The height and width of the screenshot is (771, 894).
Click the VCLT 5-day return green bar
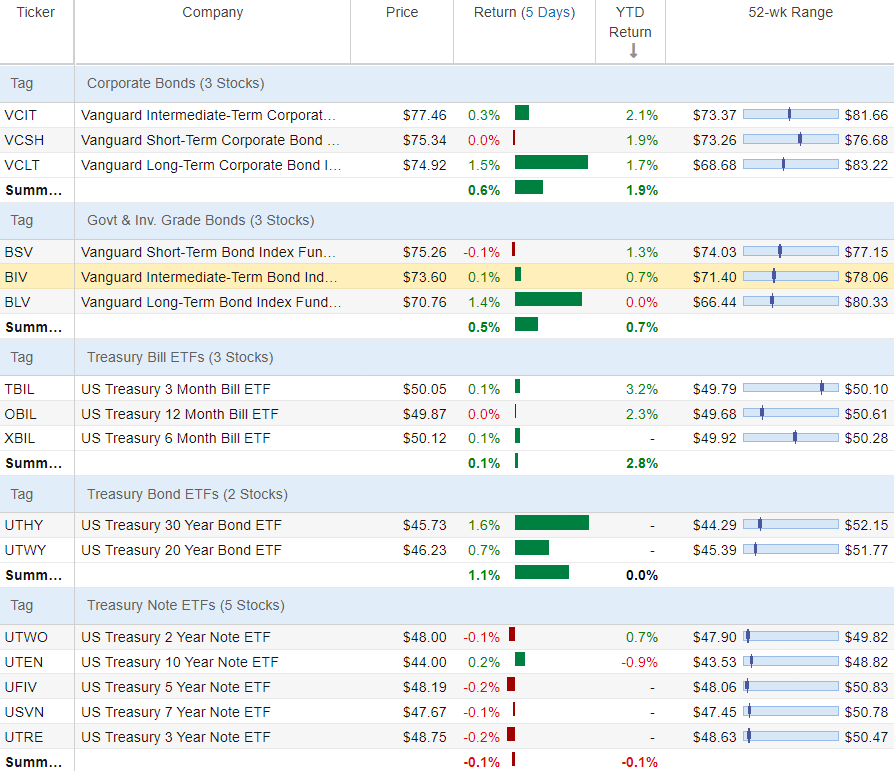(x=551, y=163)
